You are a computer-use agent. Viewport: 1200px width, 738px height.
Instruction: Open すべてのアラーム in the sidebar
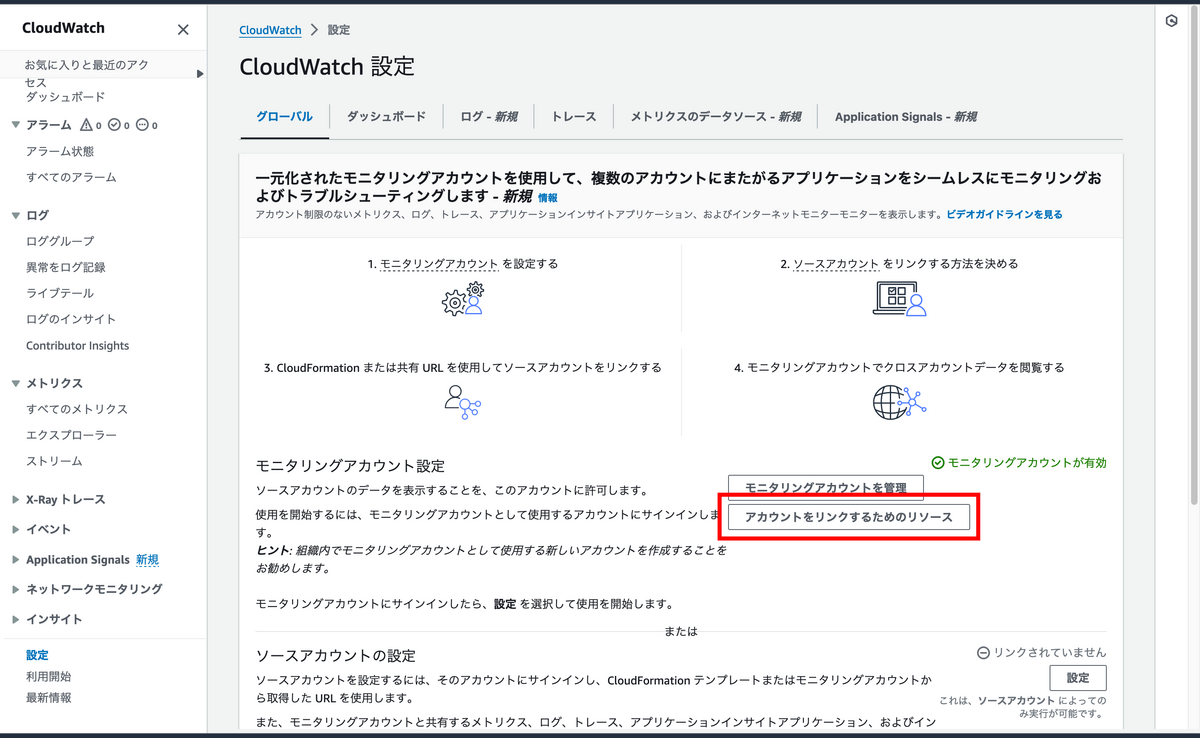pos(71,177)
